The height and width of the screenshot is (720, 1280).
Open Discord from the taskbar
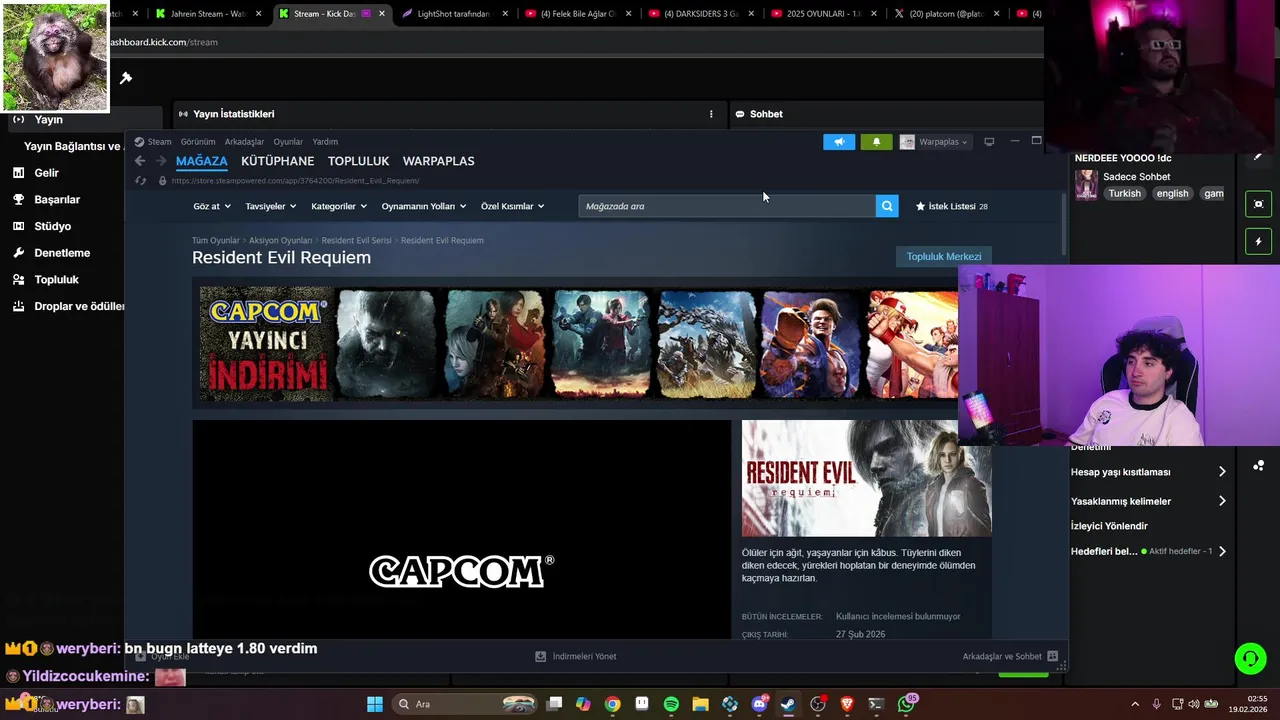[x=759, y=704]
